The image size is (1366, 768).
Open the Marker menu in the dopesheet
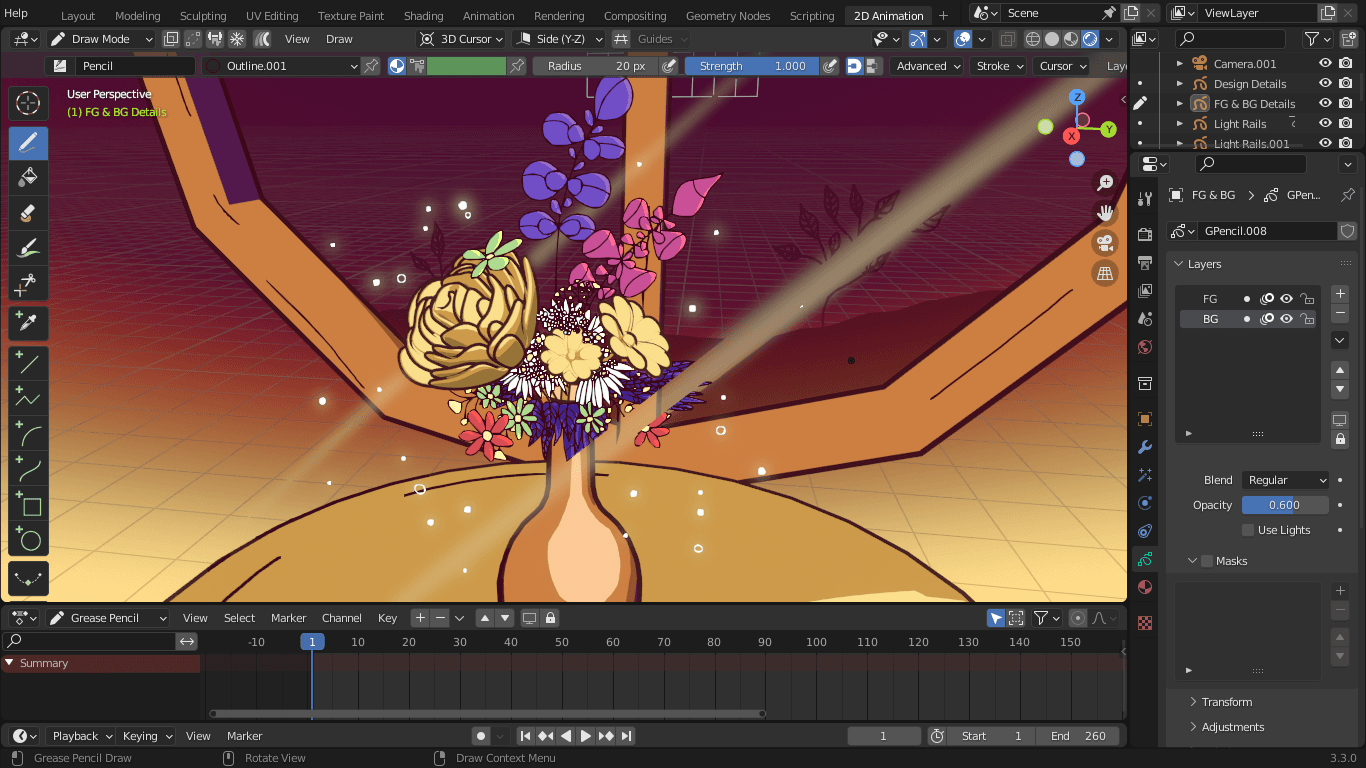[289, 618]
